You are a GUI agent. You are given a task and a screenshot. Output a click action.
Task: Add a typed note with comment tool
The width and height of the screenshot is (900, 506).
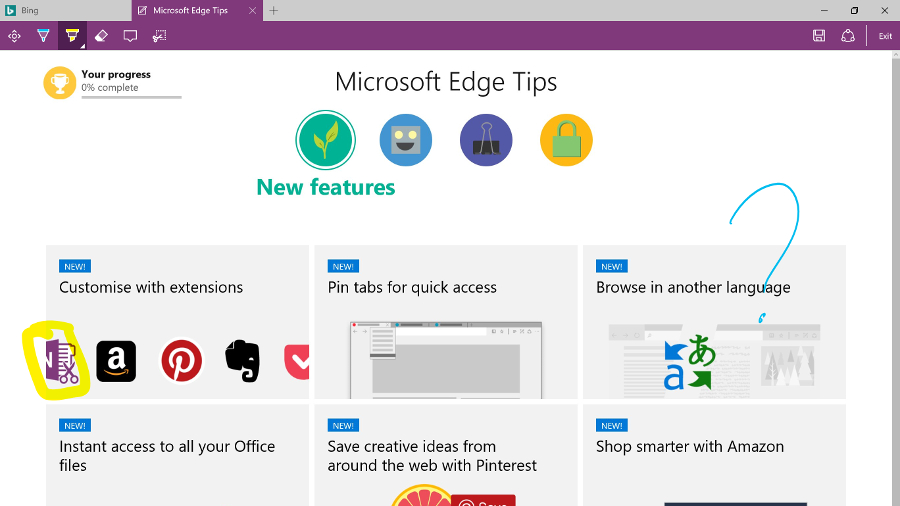pos(130,36)
